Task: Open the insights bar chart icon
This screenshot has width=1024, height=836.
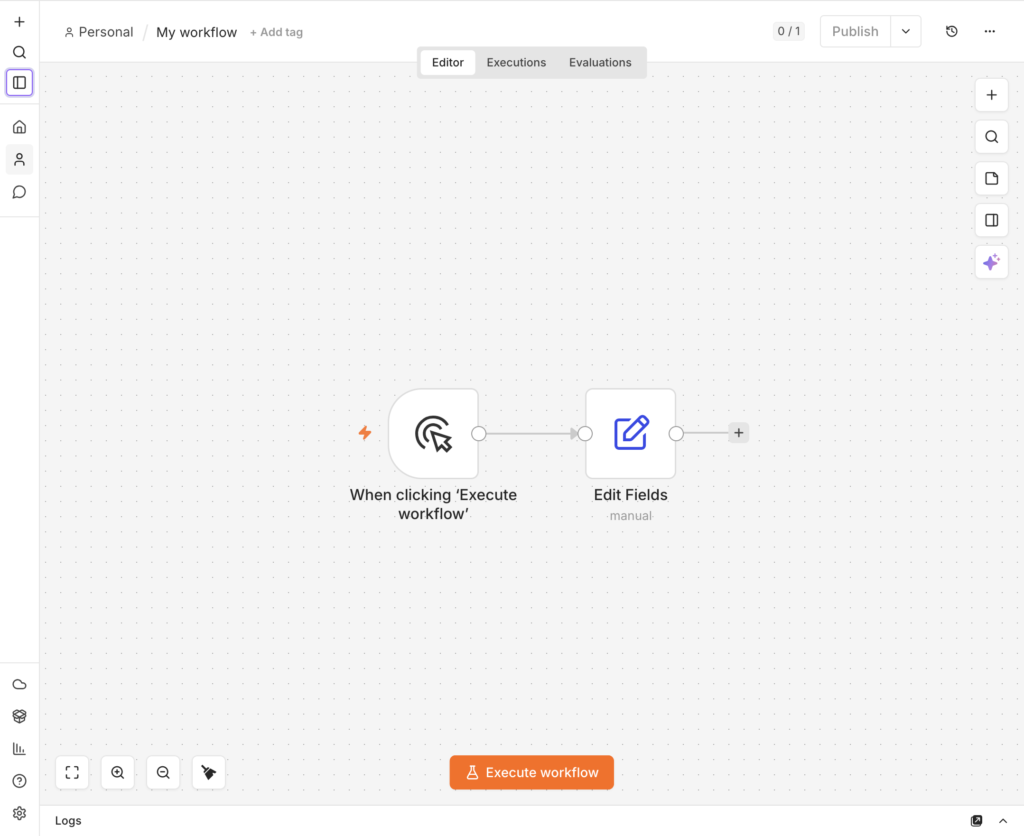Action: point(20,748)
